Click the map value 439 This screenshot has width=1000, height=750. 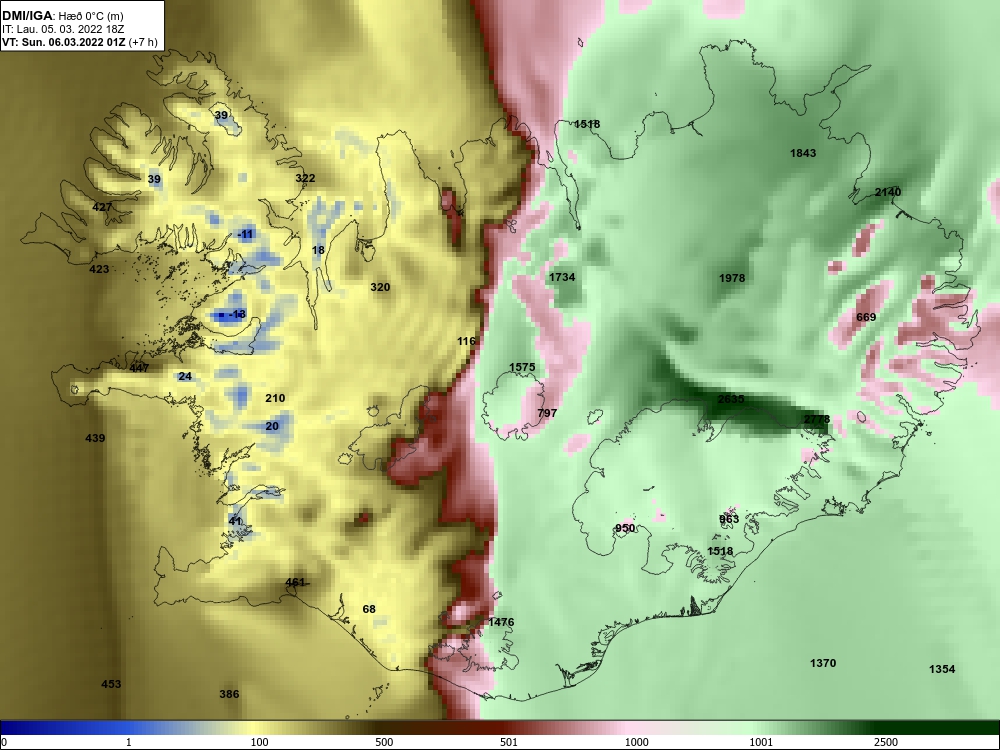click(x=95, y=438)
